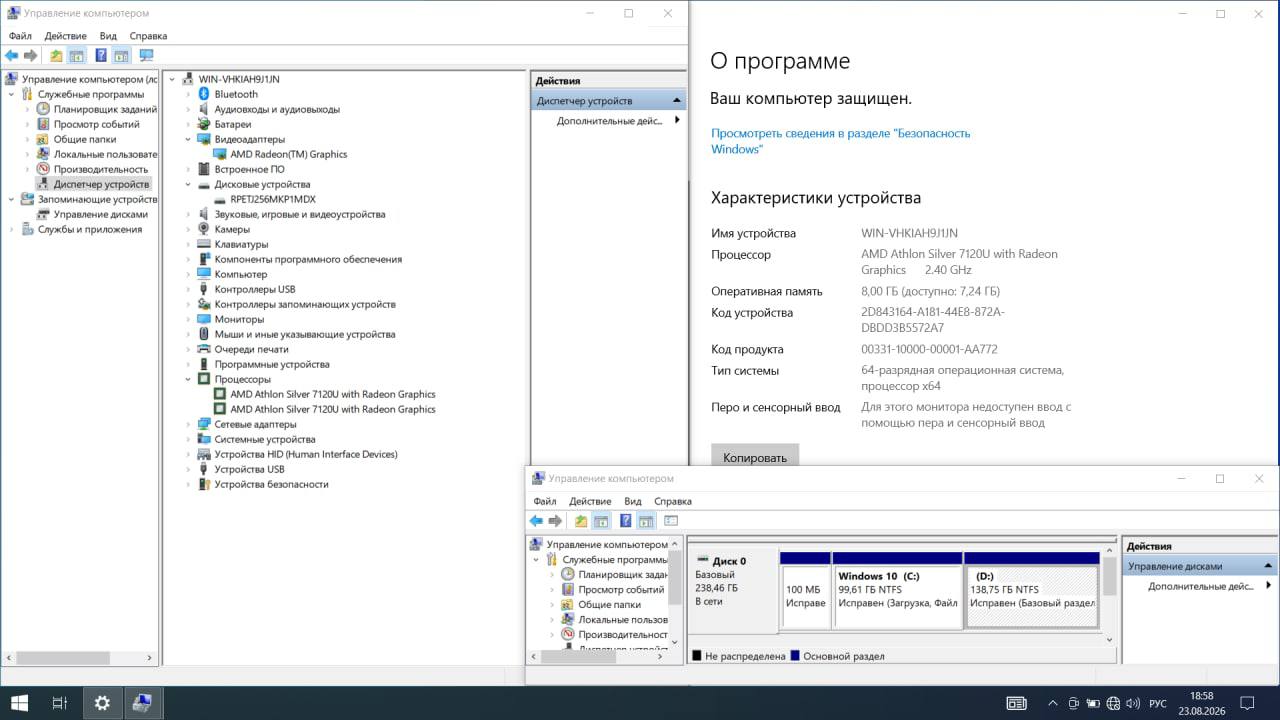This screenshot has width=1280, height=720.
Task: Open Действие menu in Disk Management window
Action: (x=590, y=501)
